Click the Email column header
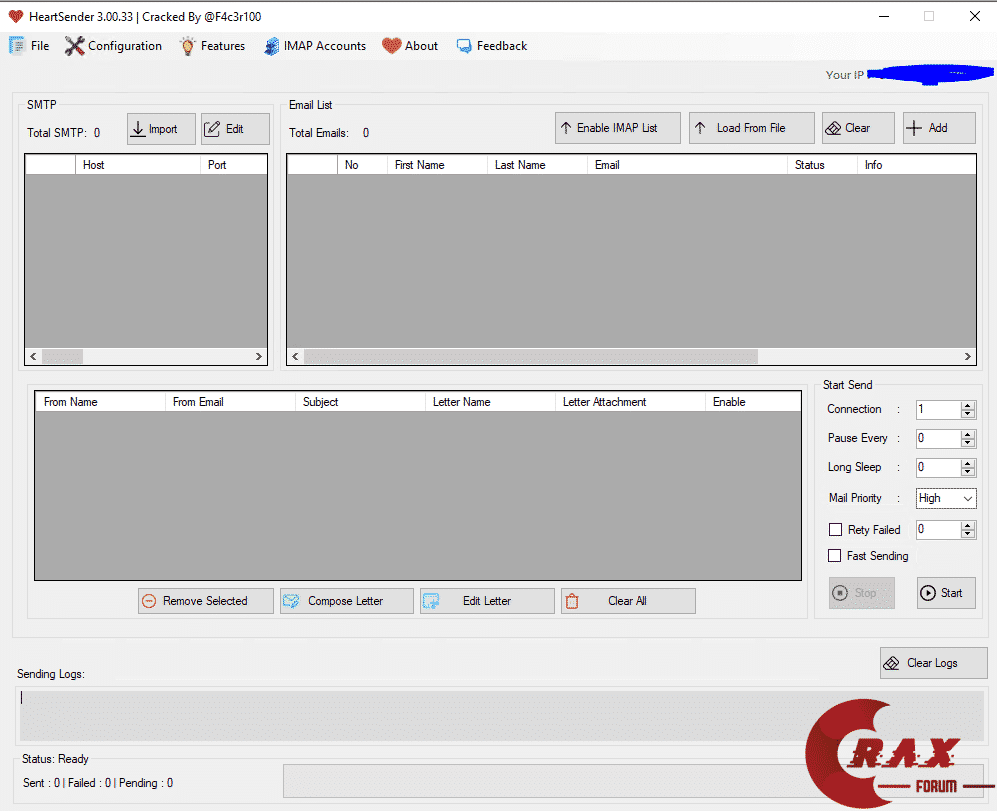997x811 pixels. [687, 165]
